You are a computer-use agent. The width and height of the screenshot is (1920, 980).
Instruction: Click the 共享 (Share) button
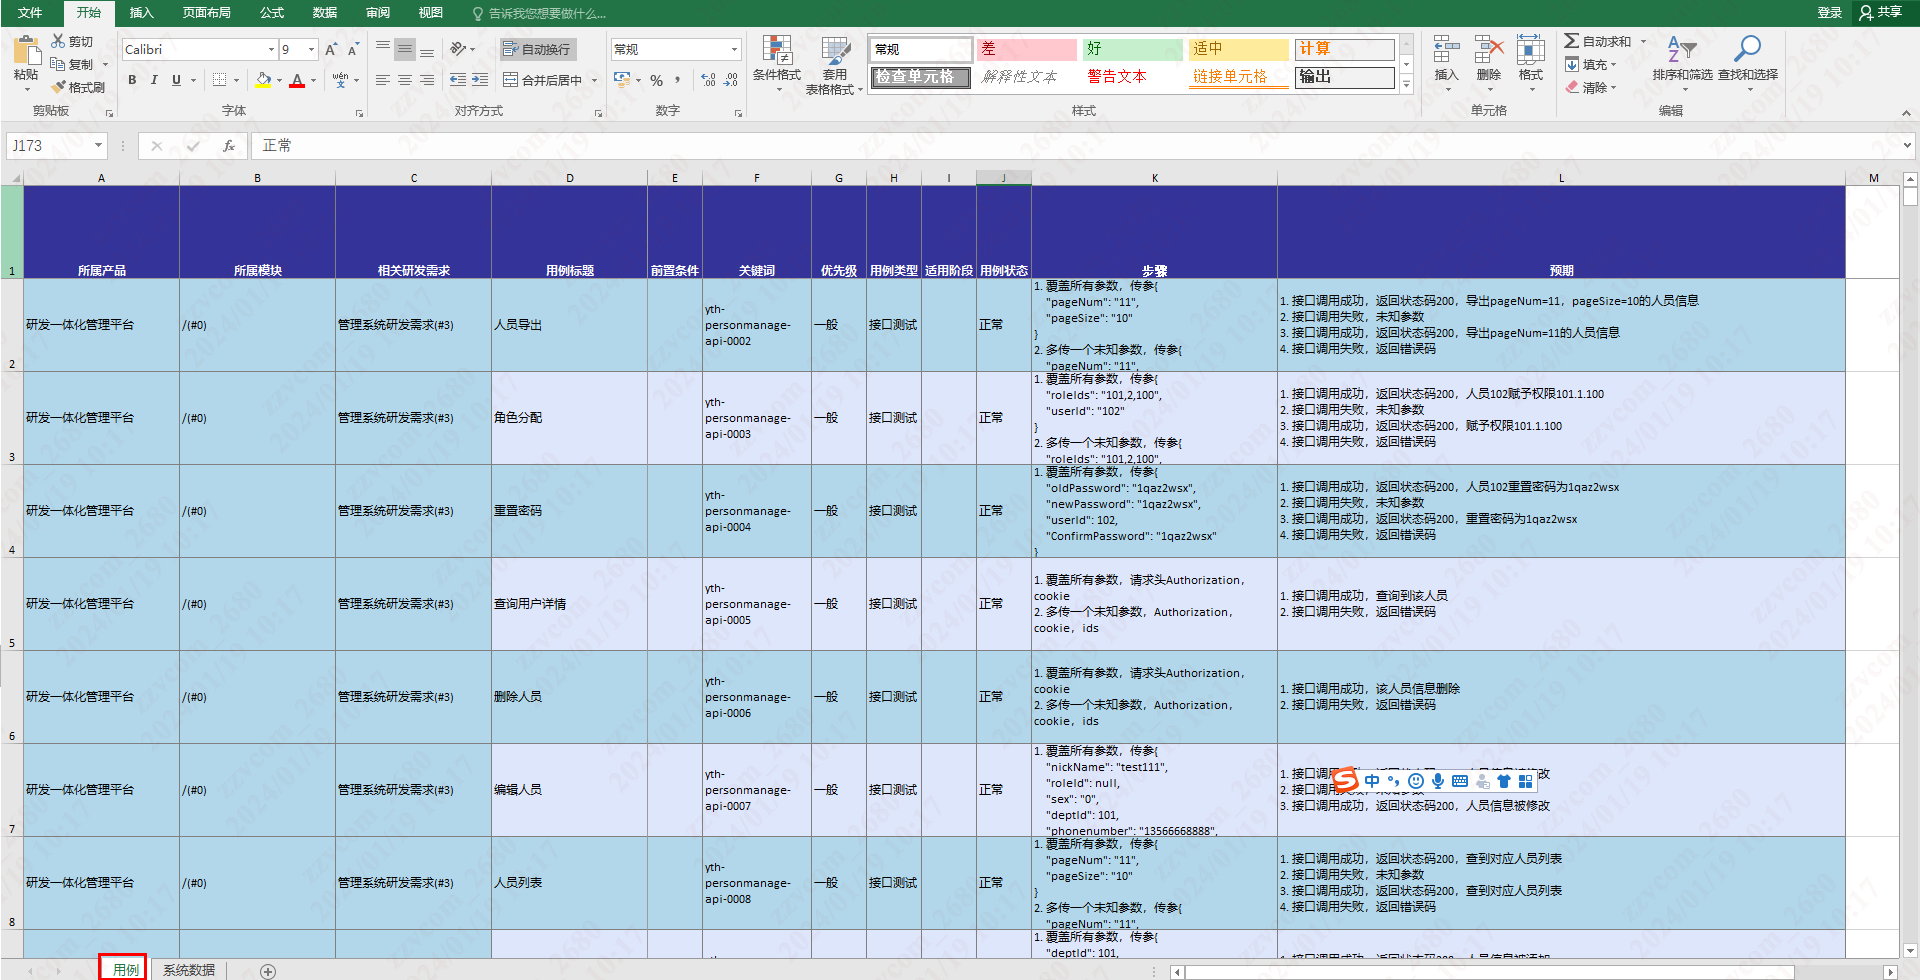(1881, 12)
